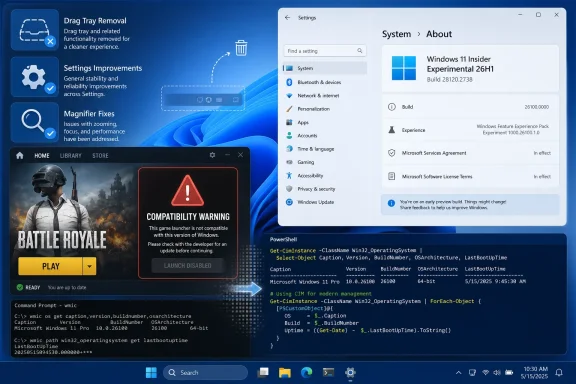This screenshot has width=576, height=384.
Task: Open Task View on taskbar
Action: [x=263, y=373]
